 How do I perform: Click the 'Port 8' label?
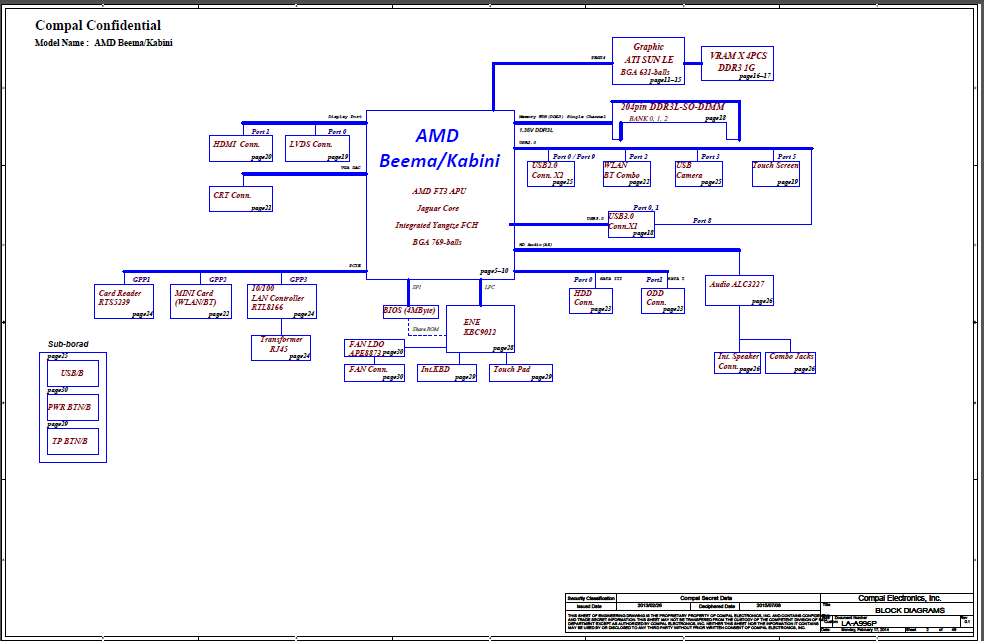702,220
